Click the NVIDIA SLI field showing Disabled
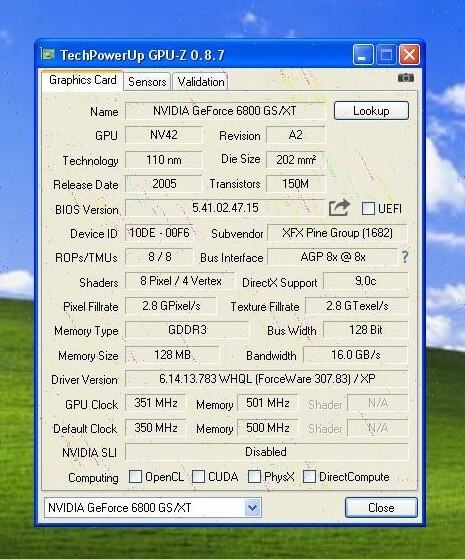 pos(266,452)
